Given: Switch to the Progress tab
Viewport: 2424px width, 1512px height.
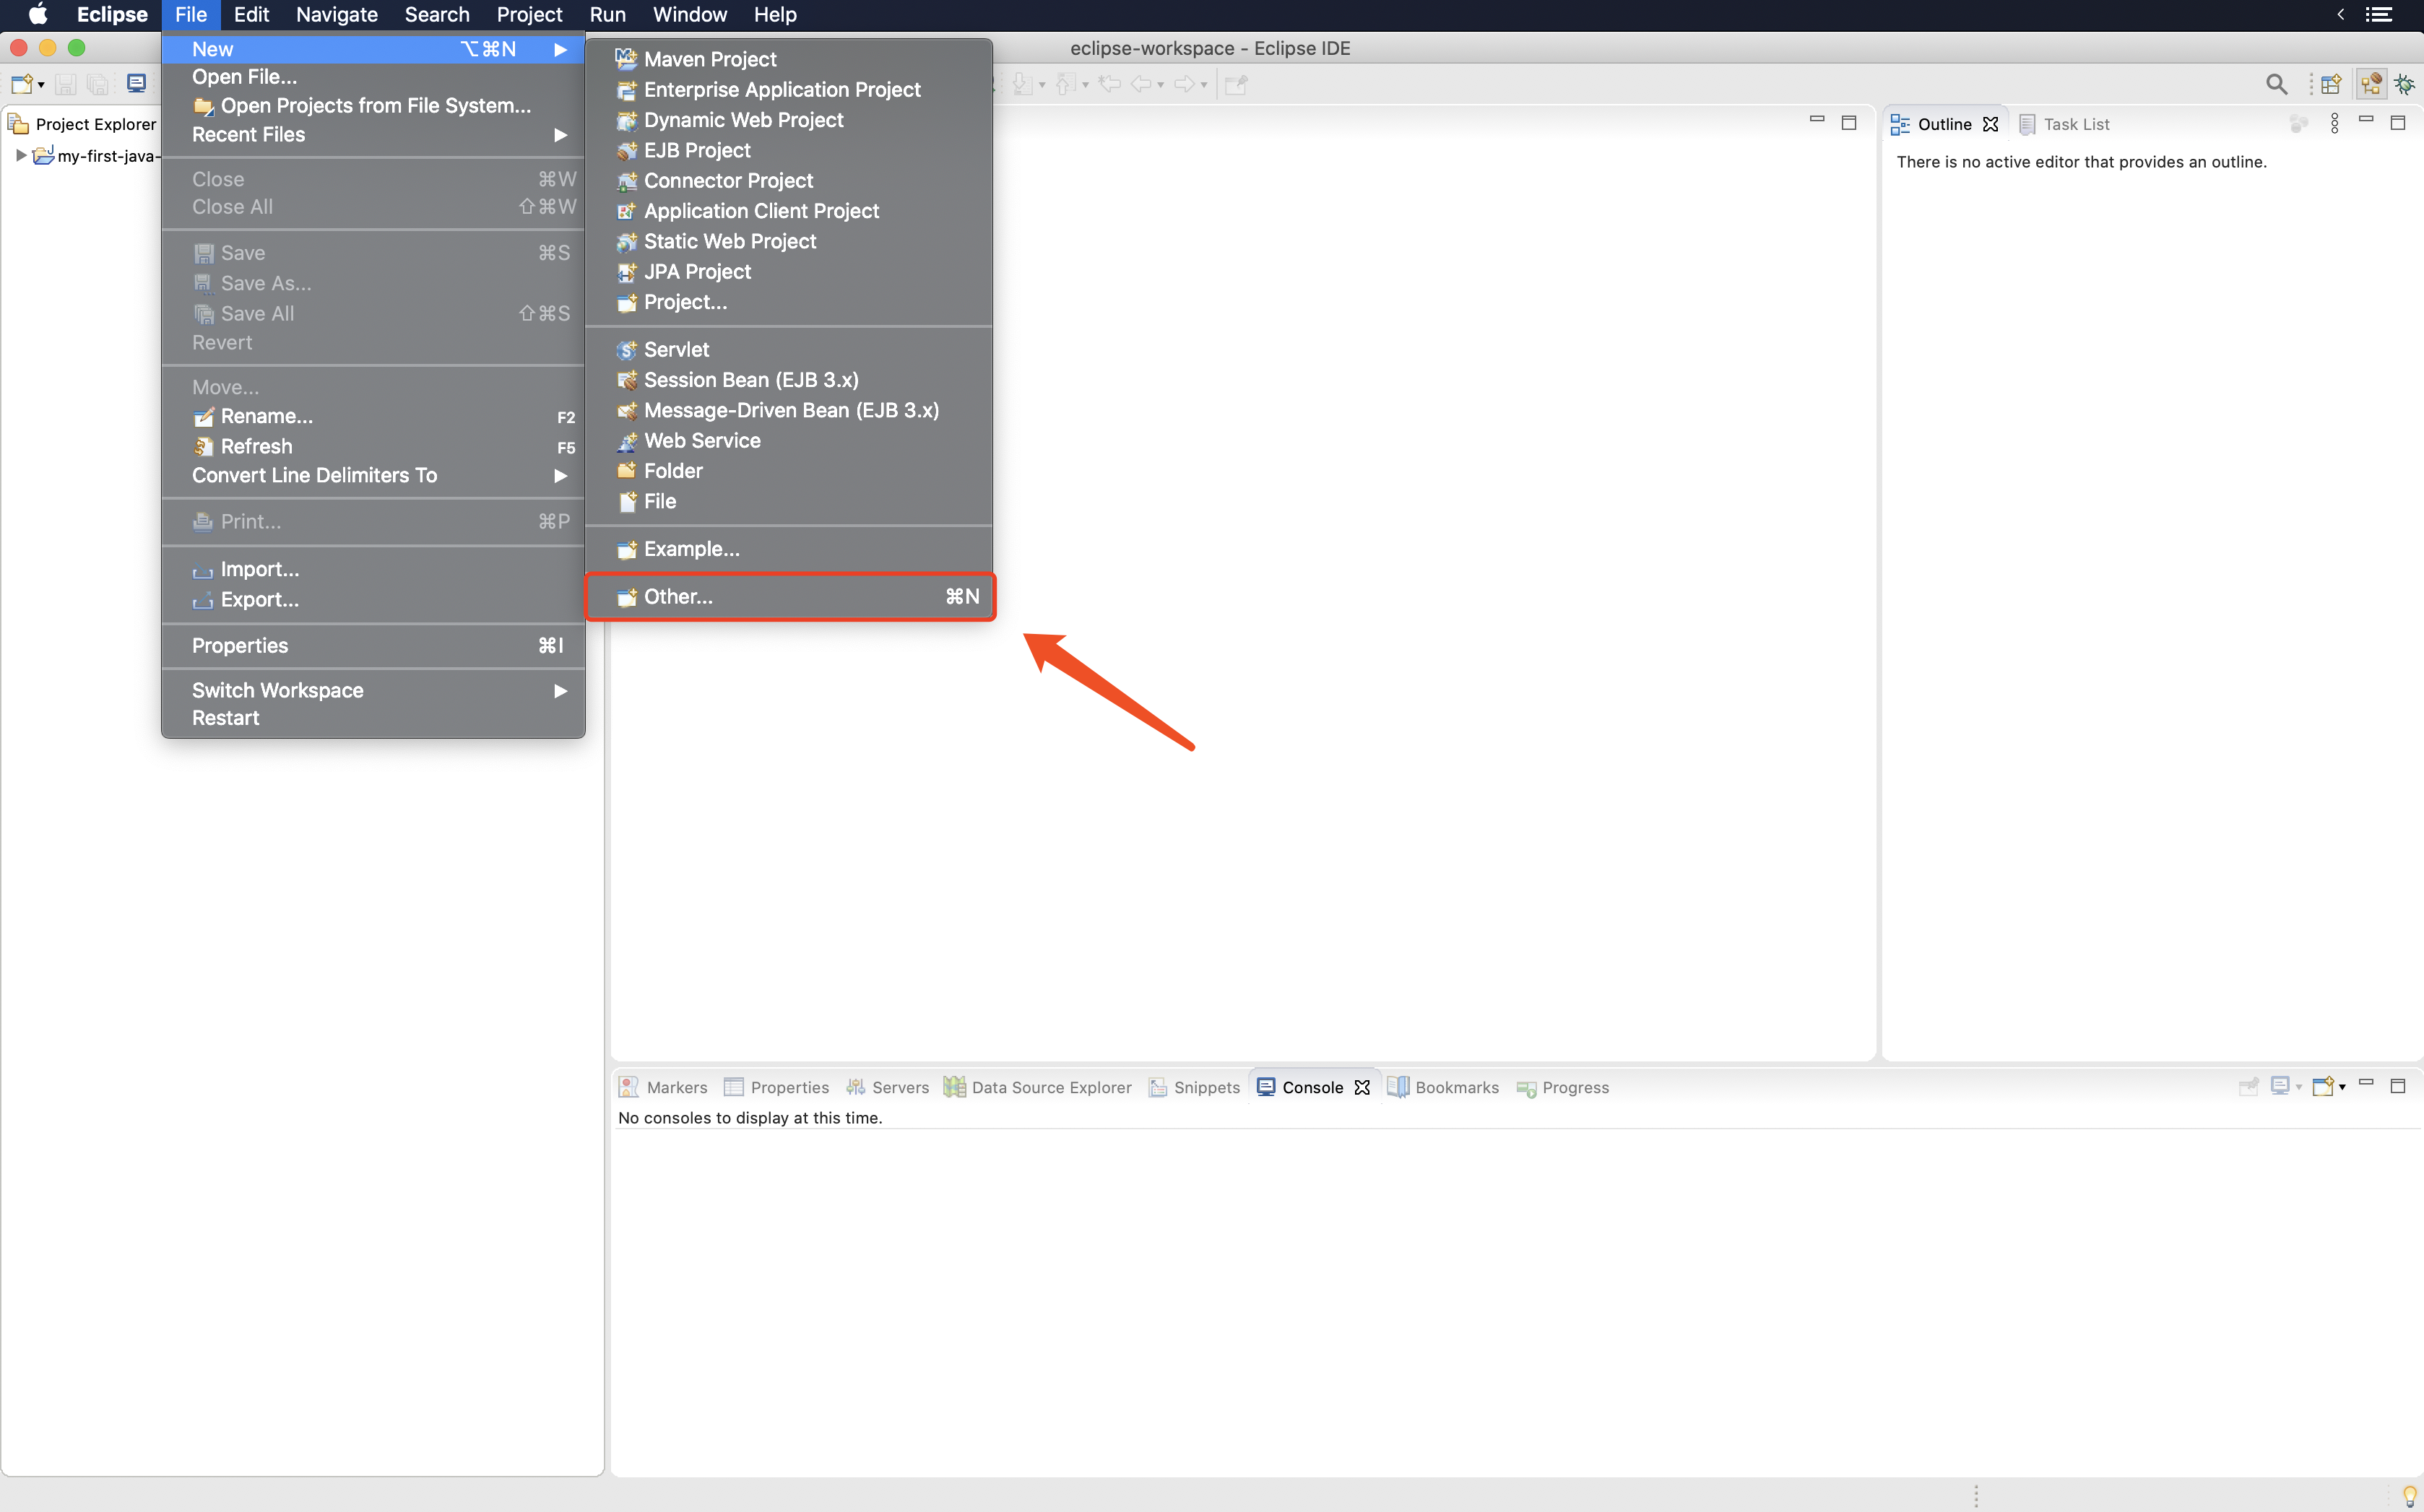Looking at the screenshot, I should click(x=1562, y=1087).
